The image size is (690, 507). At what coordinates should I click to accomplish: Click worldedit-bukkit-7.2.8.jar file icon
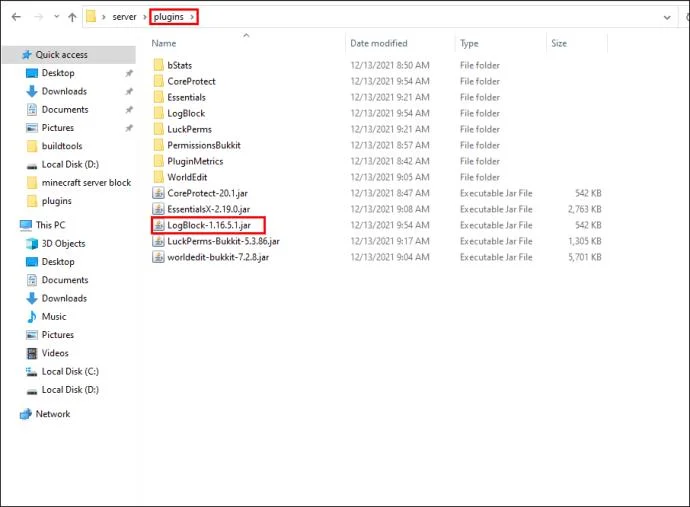click(158, 257)
